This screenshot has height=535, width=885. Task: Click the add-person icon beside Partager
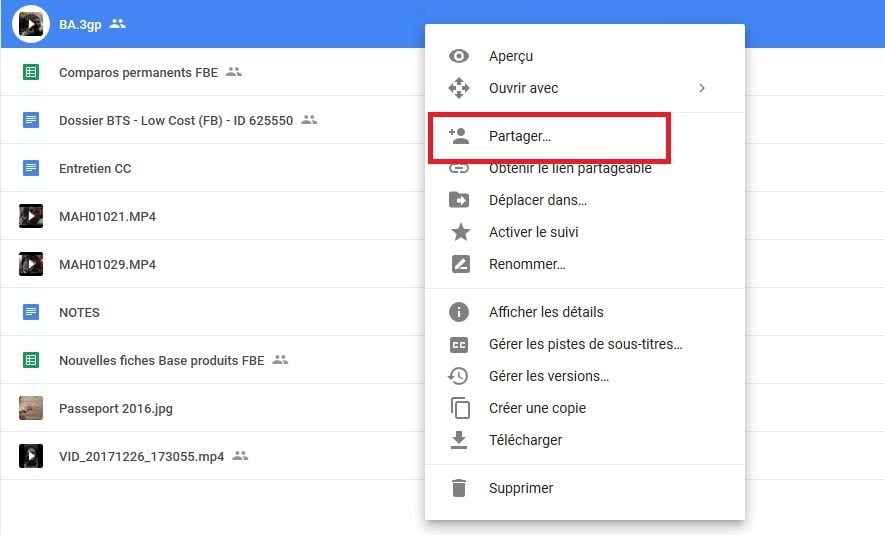[x=459, y=136]
